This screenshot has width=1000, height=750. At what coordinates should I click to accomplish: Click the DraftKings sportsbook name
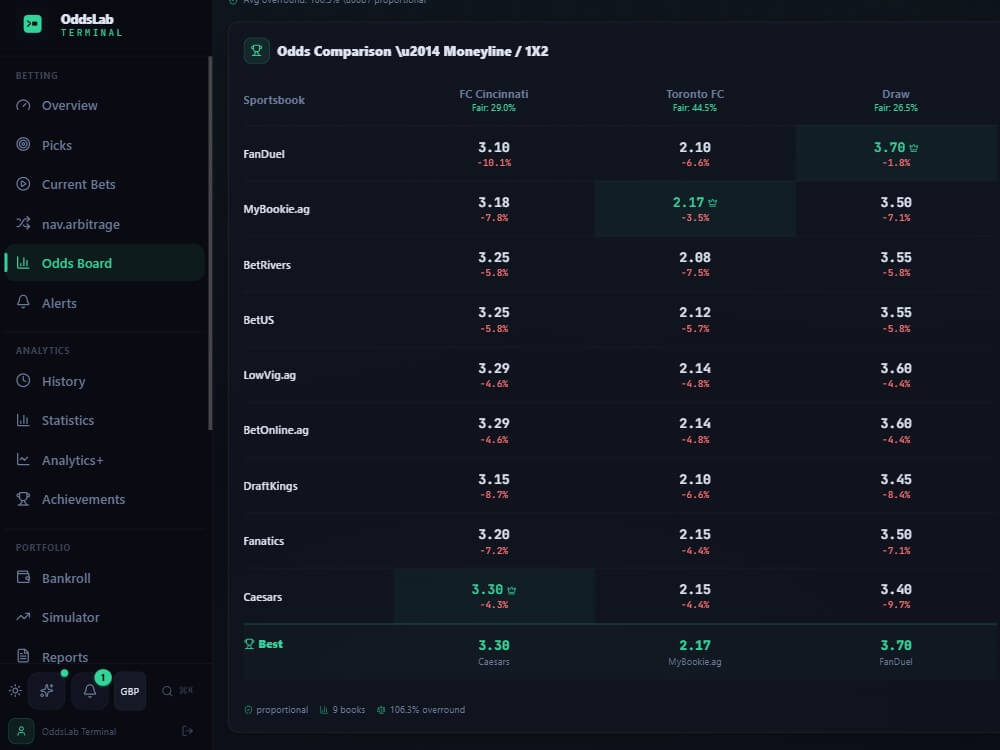pos(270,486)
